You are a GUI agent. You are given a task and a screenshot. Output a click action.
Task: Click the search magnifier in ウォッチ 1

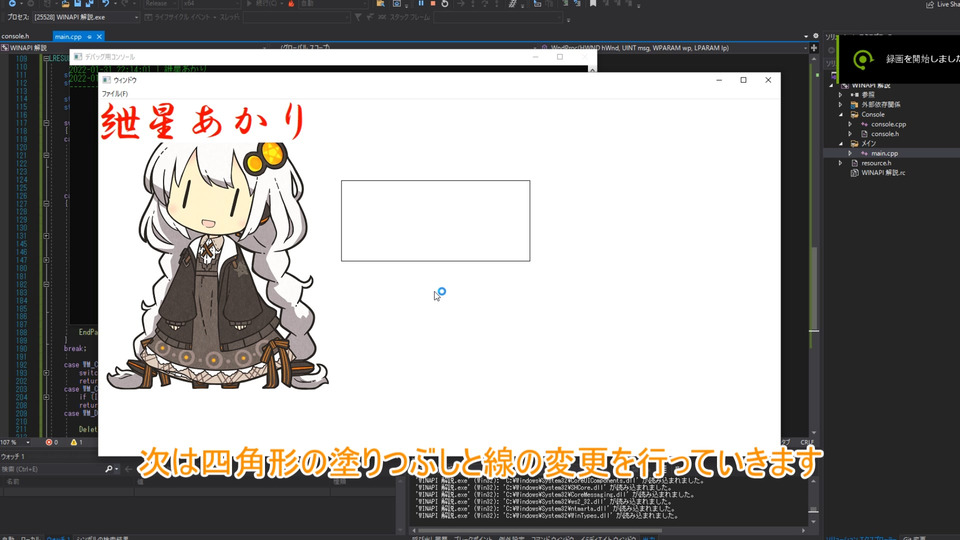pyautogui.click(x=108, y=469)
